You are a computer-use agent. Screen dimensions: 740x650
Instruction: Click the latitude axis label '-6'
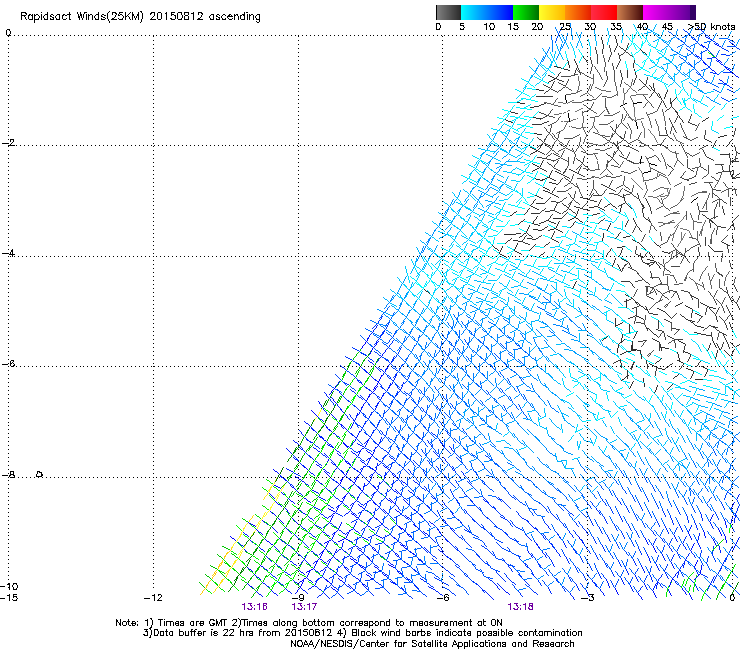pos(8,364)
